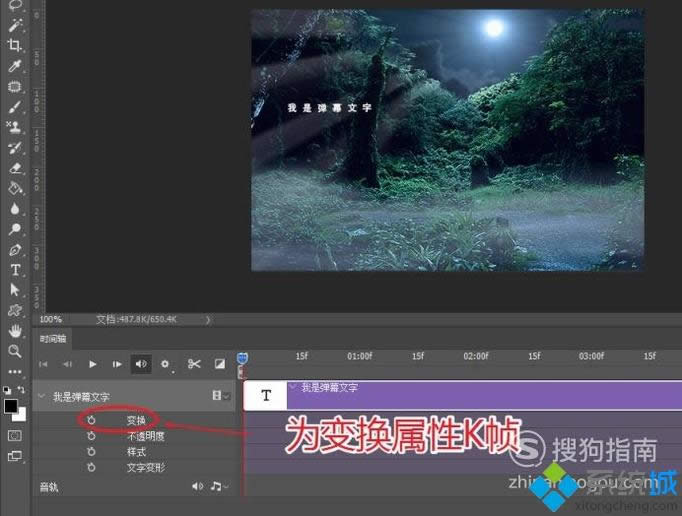Open the three-dots edit toolbar menu

(15, 372)
